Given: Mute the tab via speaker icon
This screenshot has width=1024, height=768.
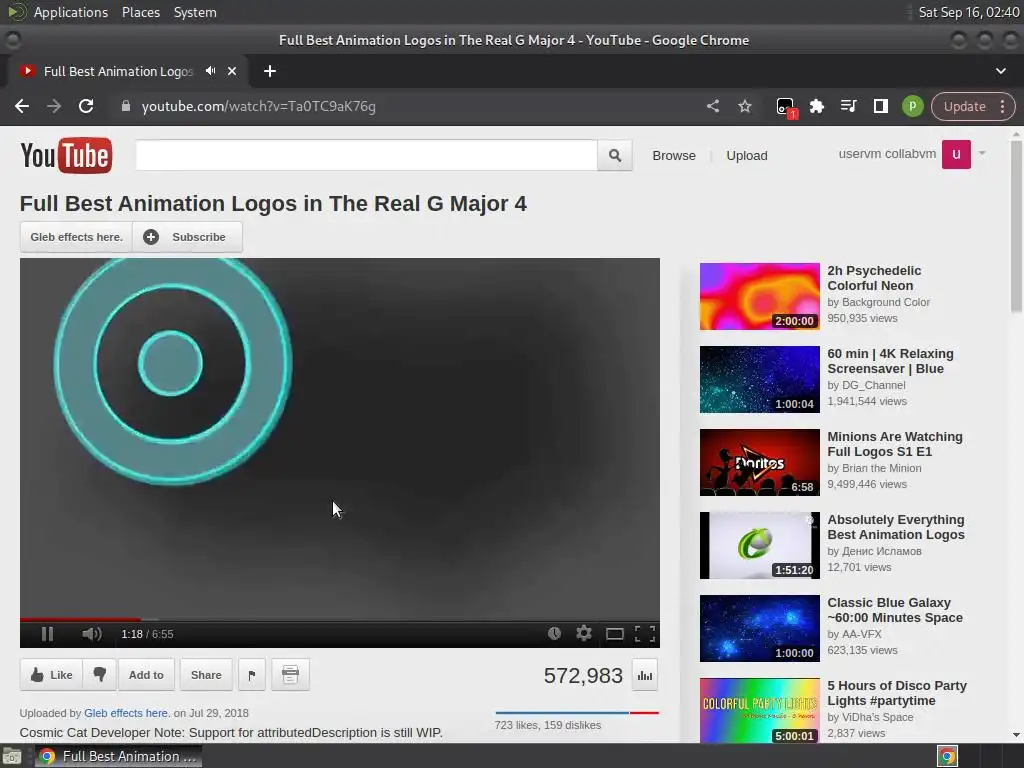Looking at the screenshot, I should 210,71.
